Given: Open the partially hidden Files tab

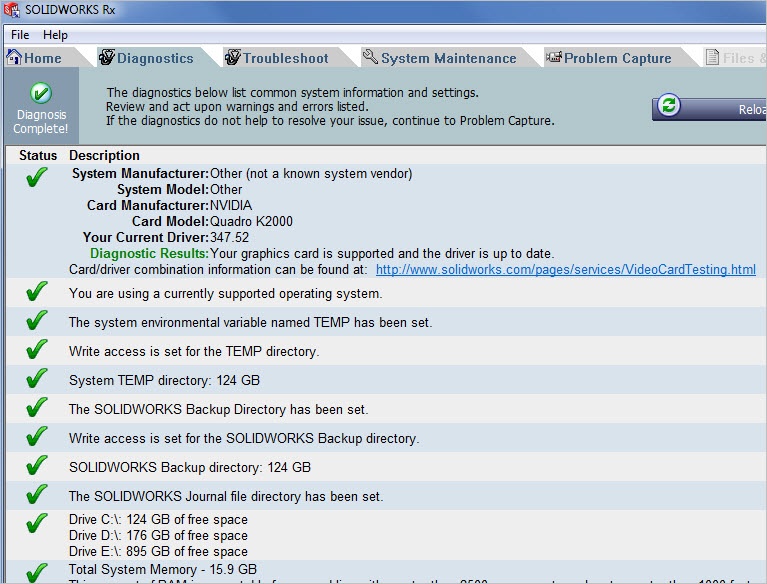Looking at the screenshot, I should [x=735, y=58].
